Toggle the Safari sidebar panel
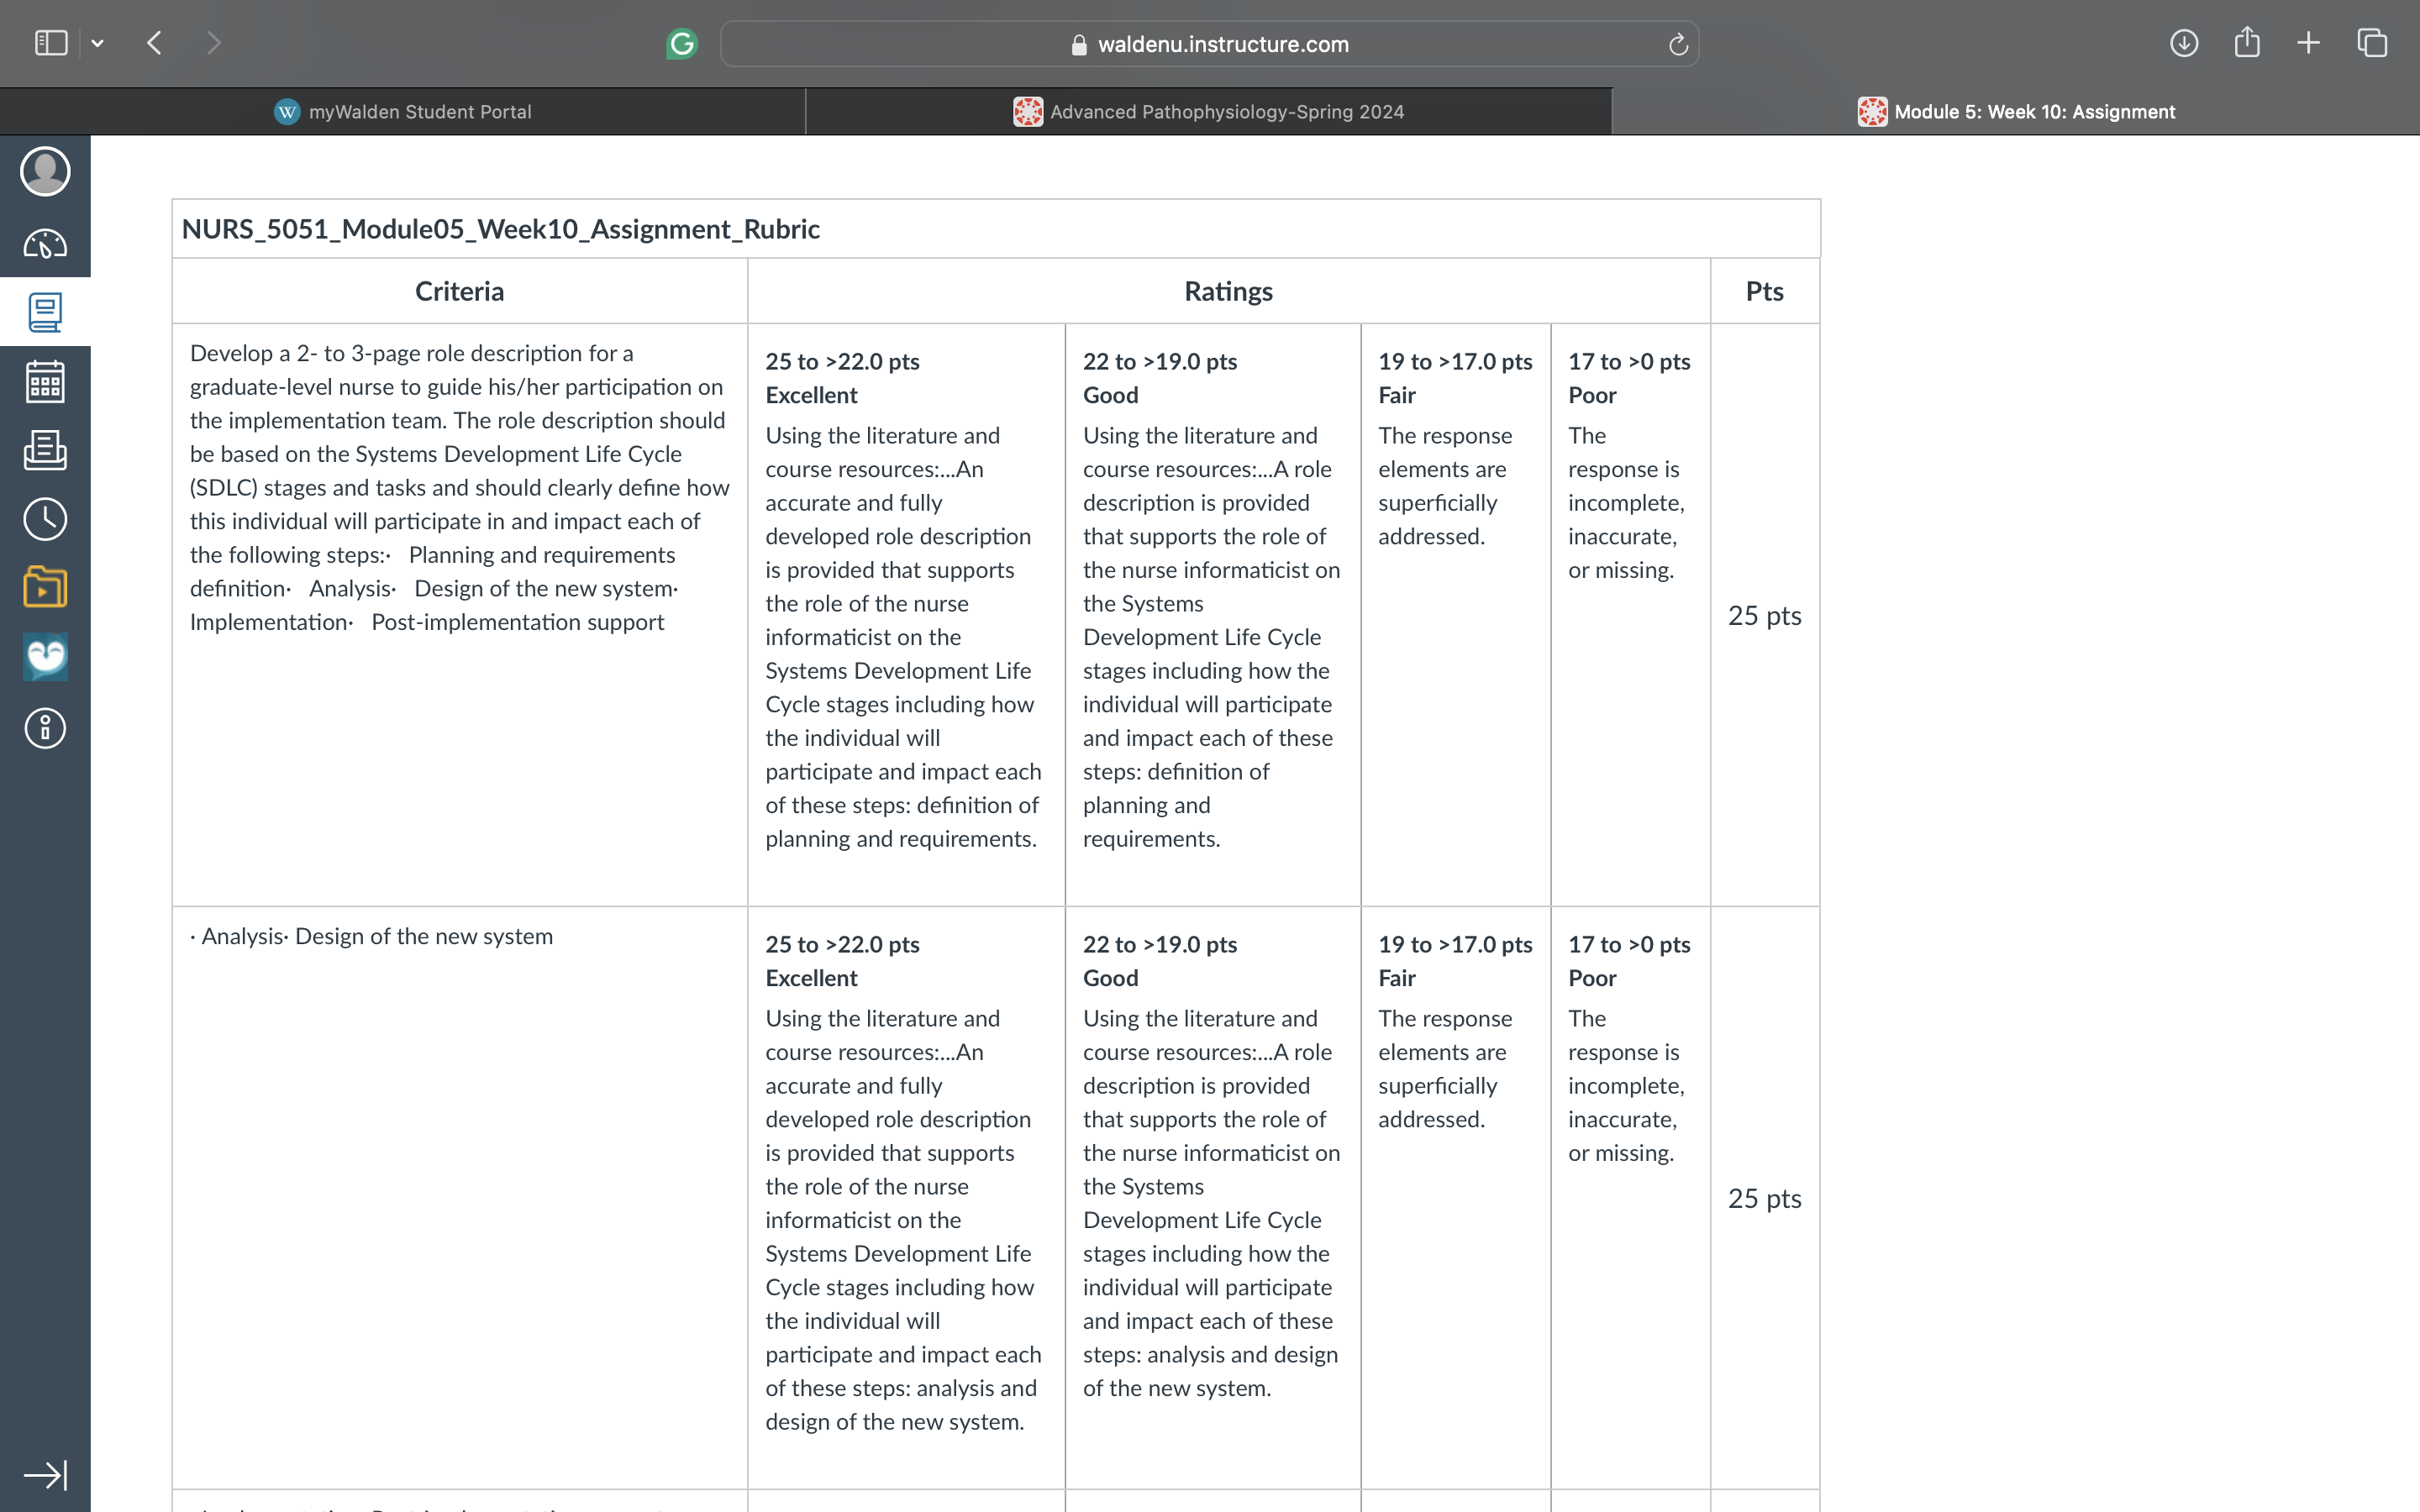The width and height of the screenshot is (2420, 1512). click(x=51, y=43)
